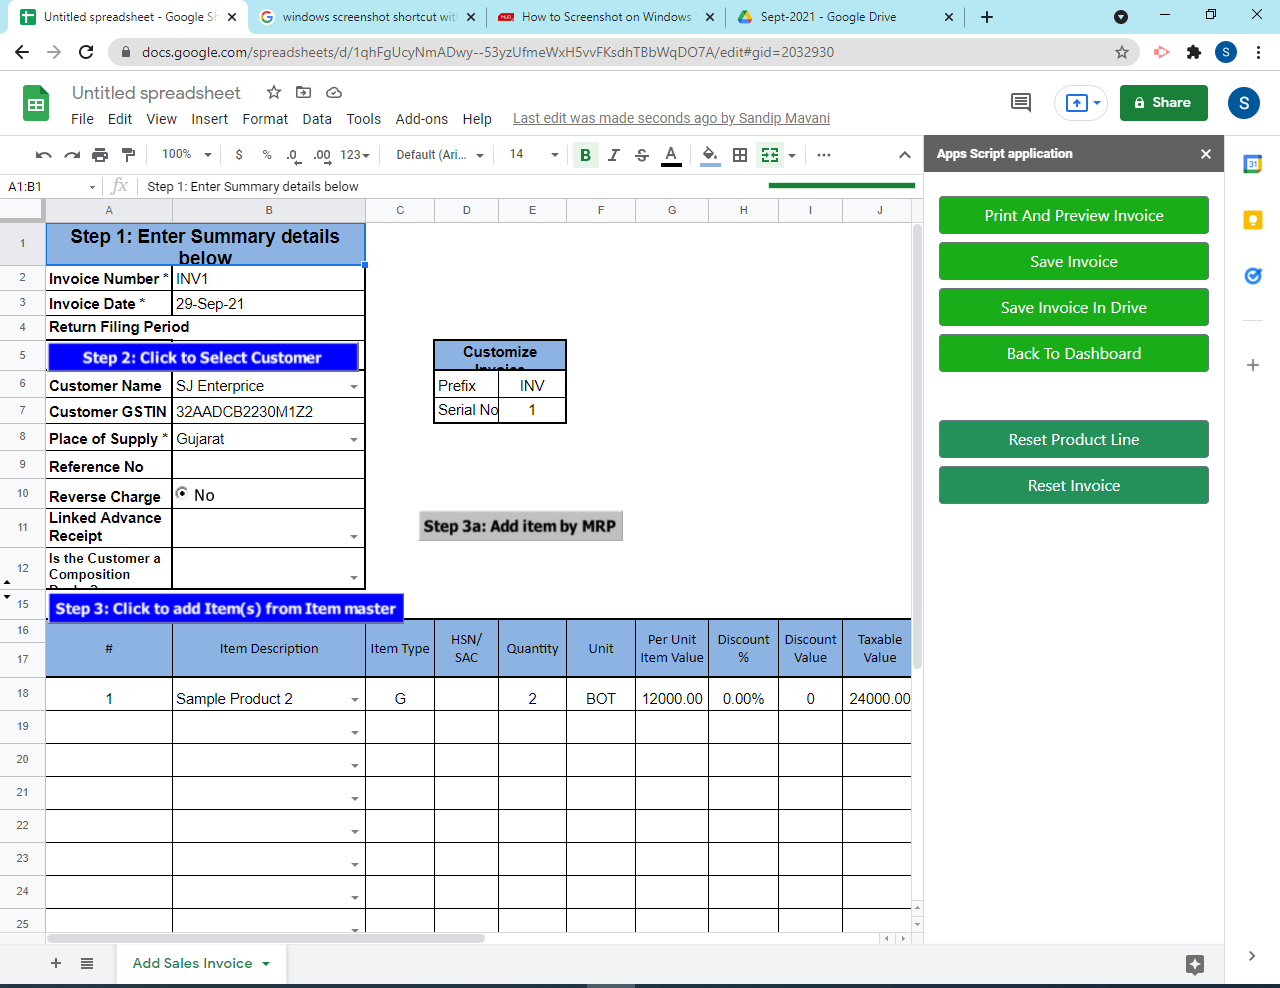1280x988 pixels.
Task: Open the fill color picker
Action: coord(709,155)
